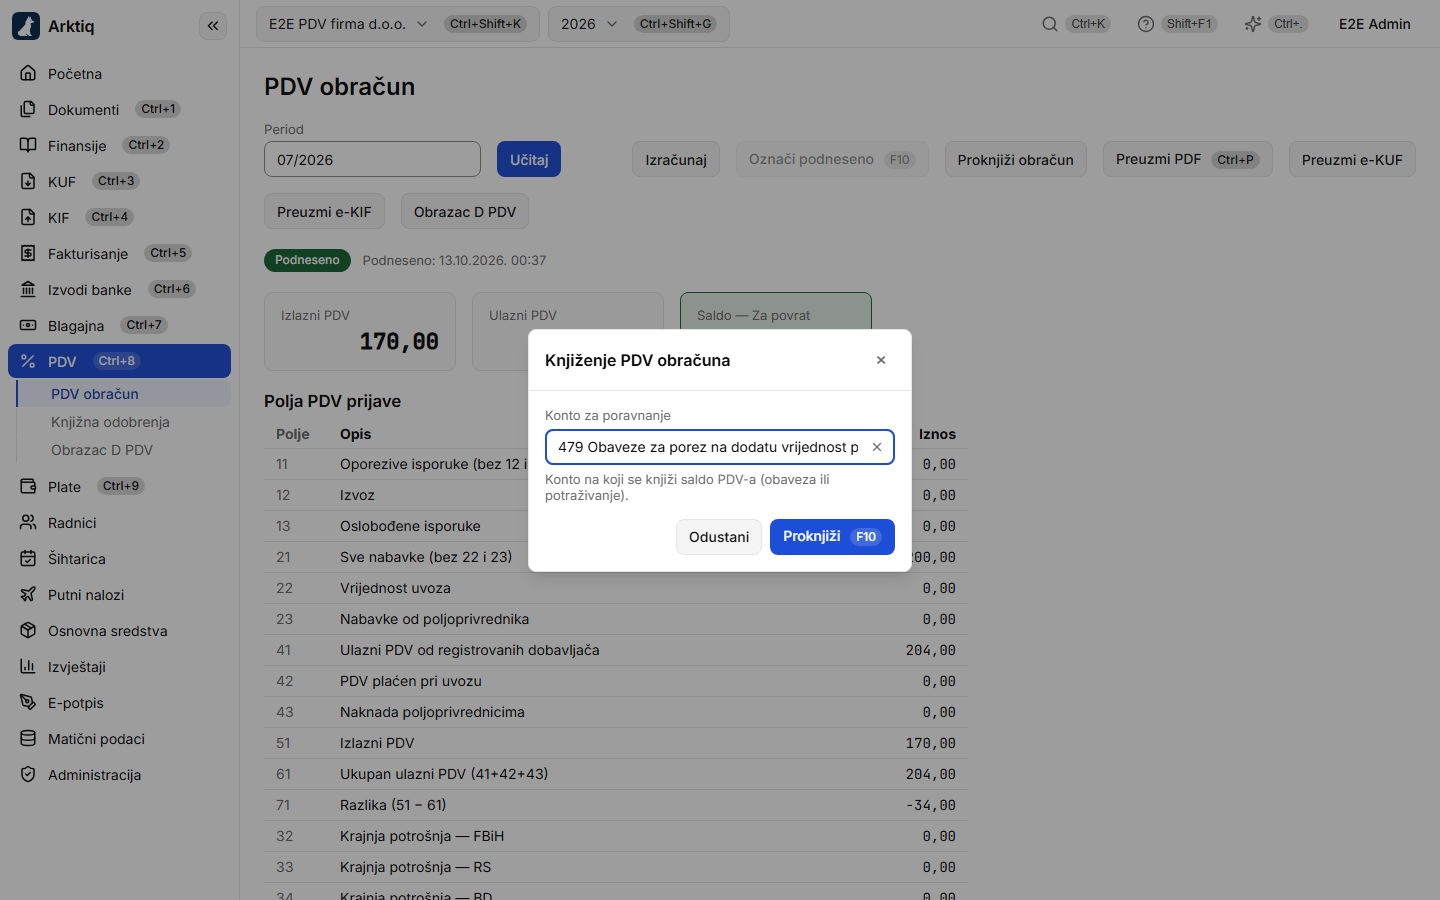Screen dimensions: 1440x900
Task: Click the Šihtarica calendar icon
Action: (x=28, y=558)
